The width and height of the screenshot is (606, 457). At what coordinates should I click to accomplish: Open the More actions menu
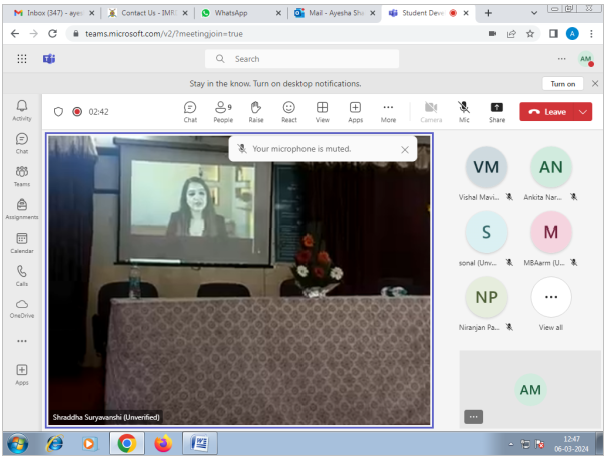pos(388,111)
